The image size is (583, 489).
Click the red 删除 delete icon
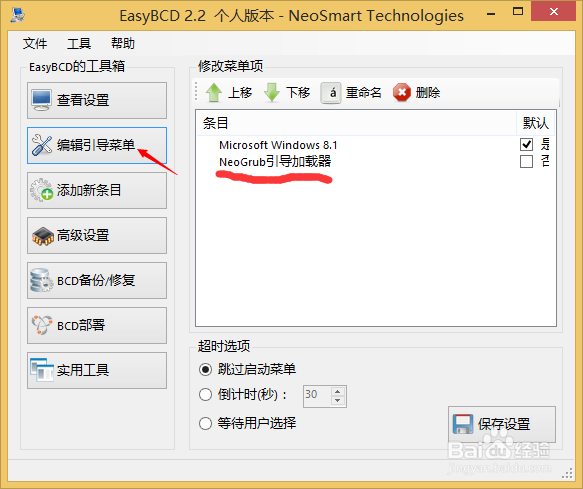pos(402,93)
